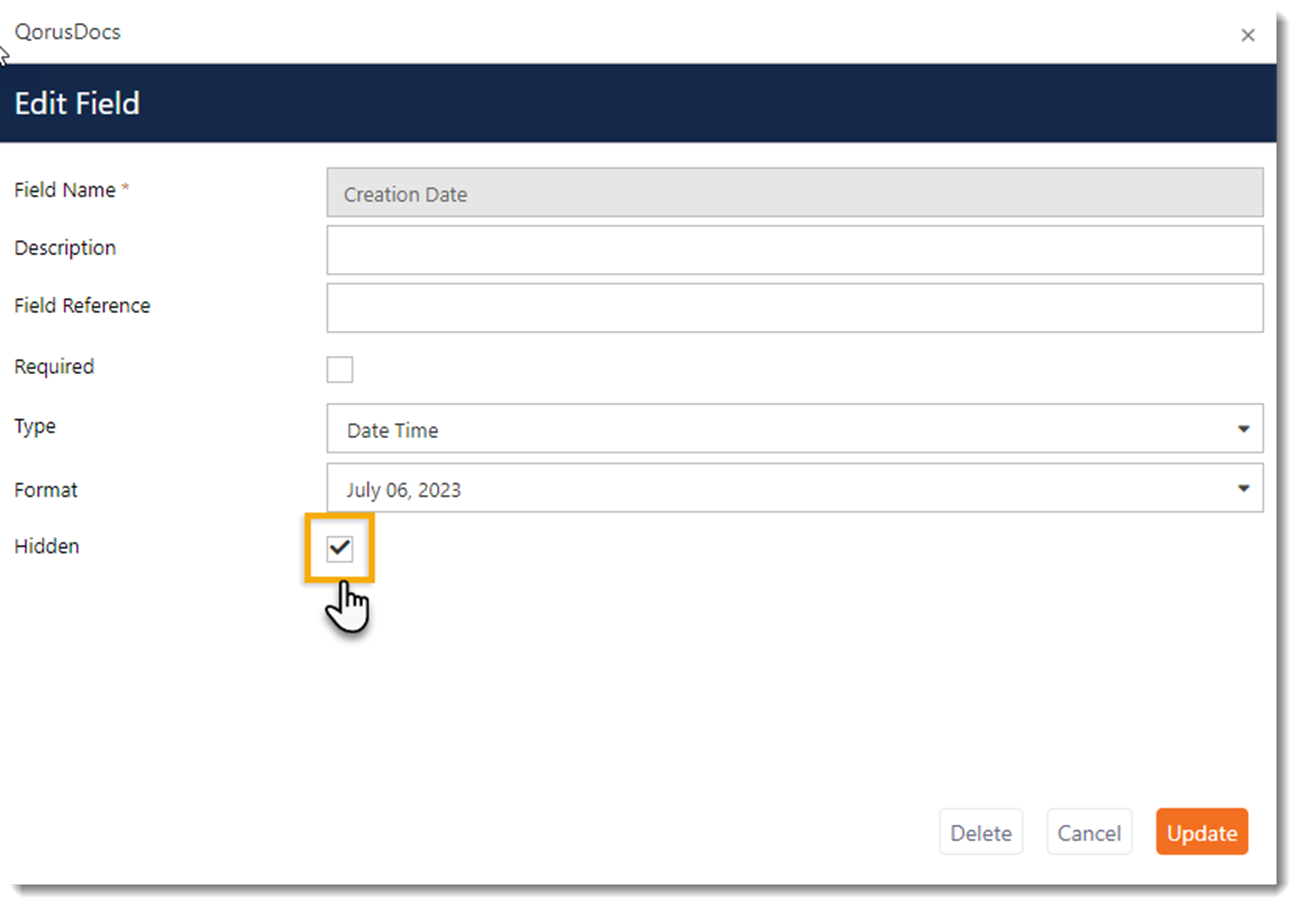
Task: Expand the Format dropdown showing July 06, 2023
Action: [x=794, y=489]
